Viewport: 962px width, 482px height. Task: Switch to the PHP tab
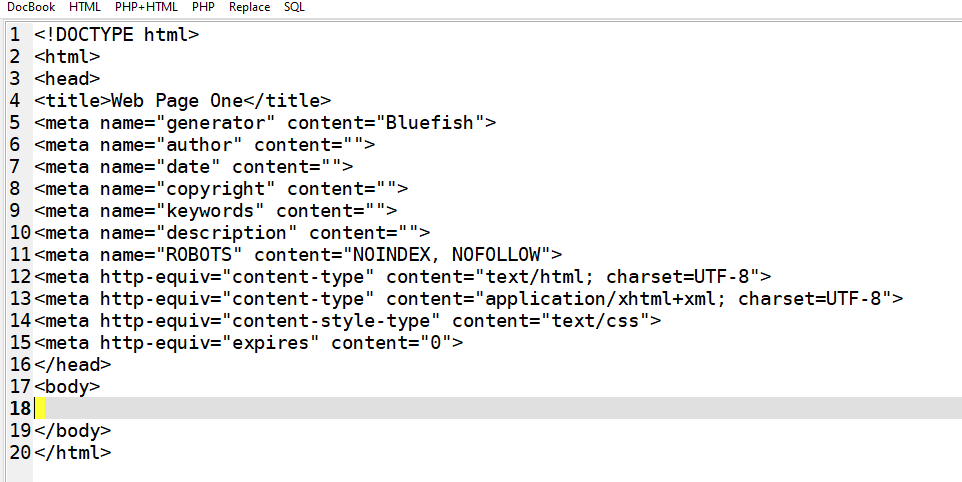[x=203, y=7]
